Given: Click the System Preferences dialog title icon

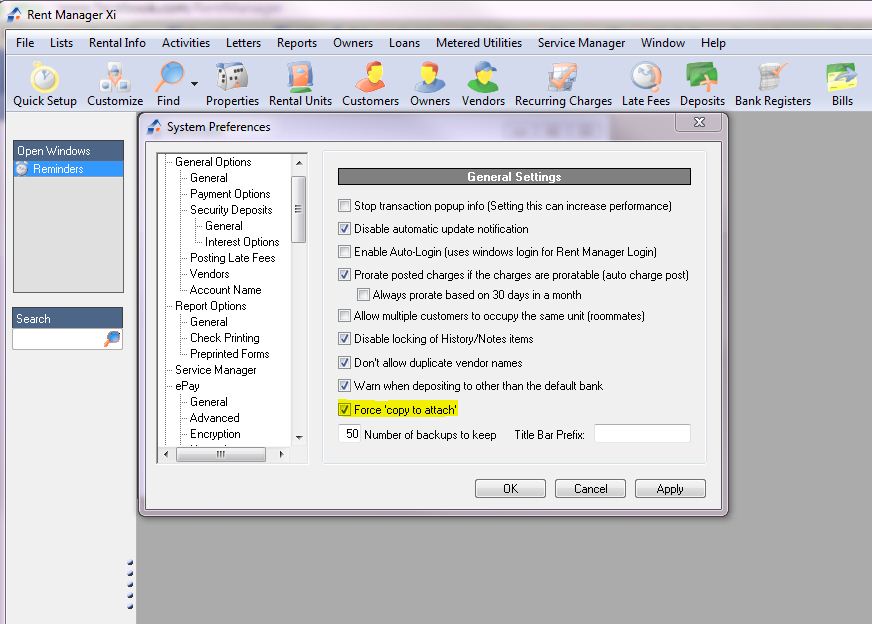Looking at the screenshot, I should [x=154, y=127].
